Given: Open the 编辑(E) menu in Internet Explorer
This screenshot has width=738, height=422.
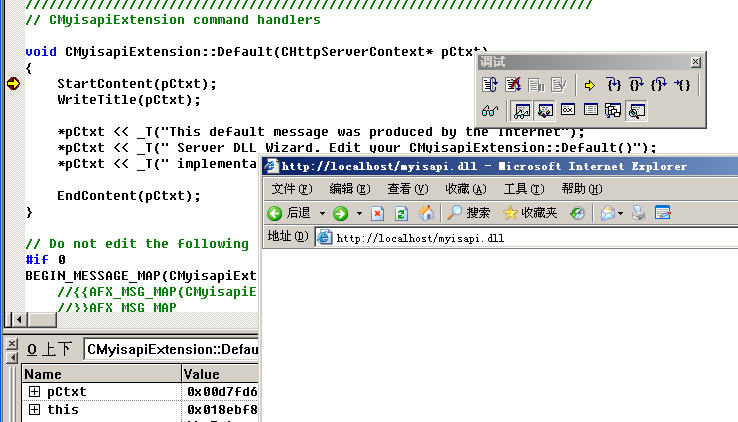Looking at the screenshot, I should (350, 189).
